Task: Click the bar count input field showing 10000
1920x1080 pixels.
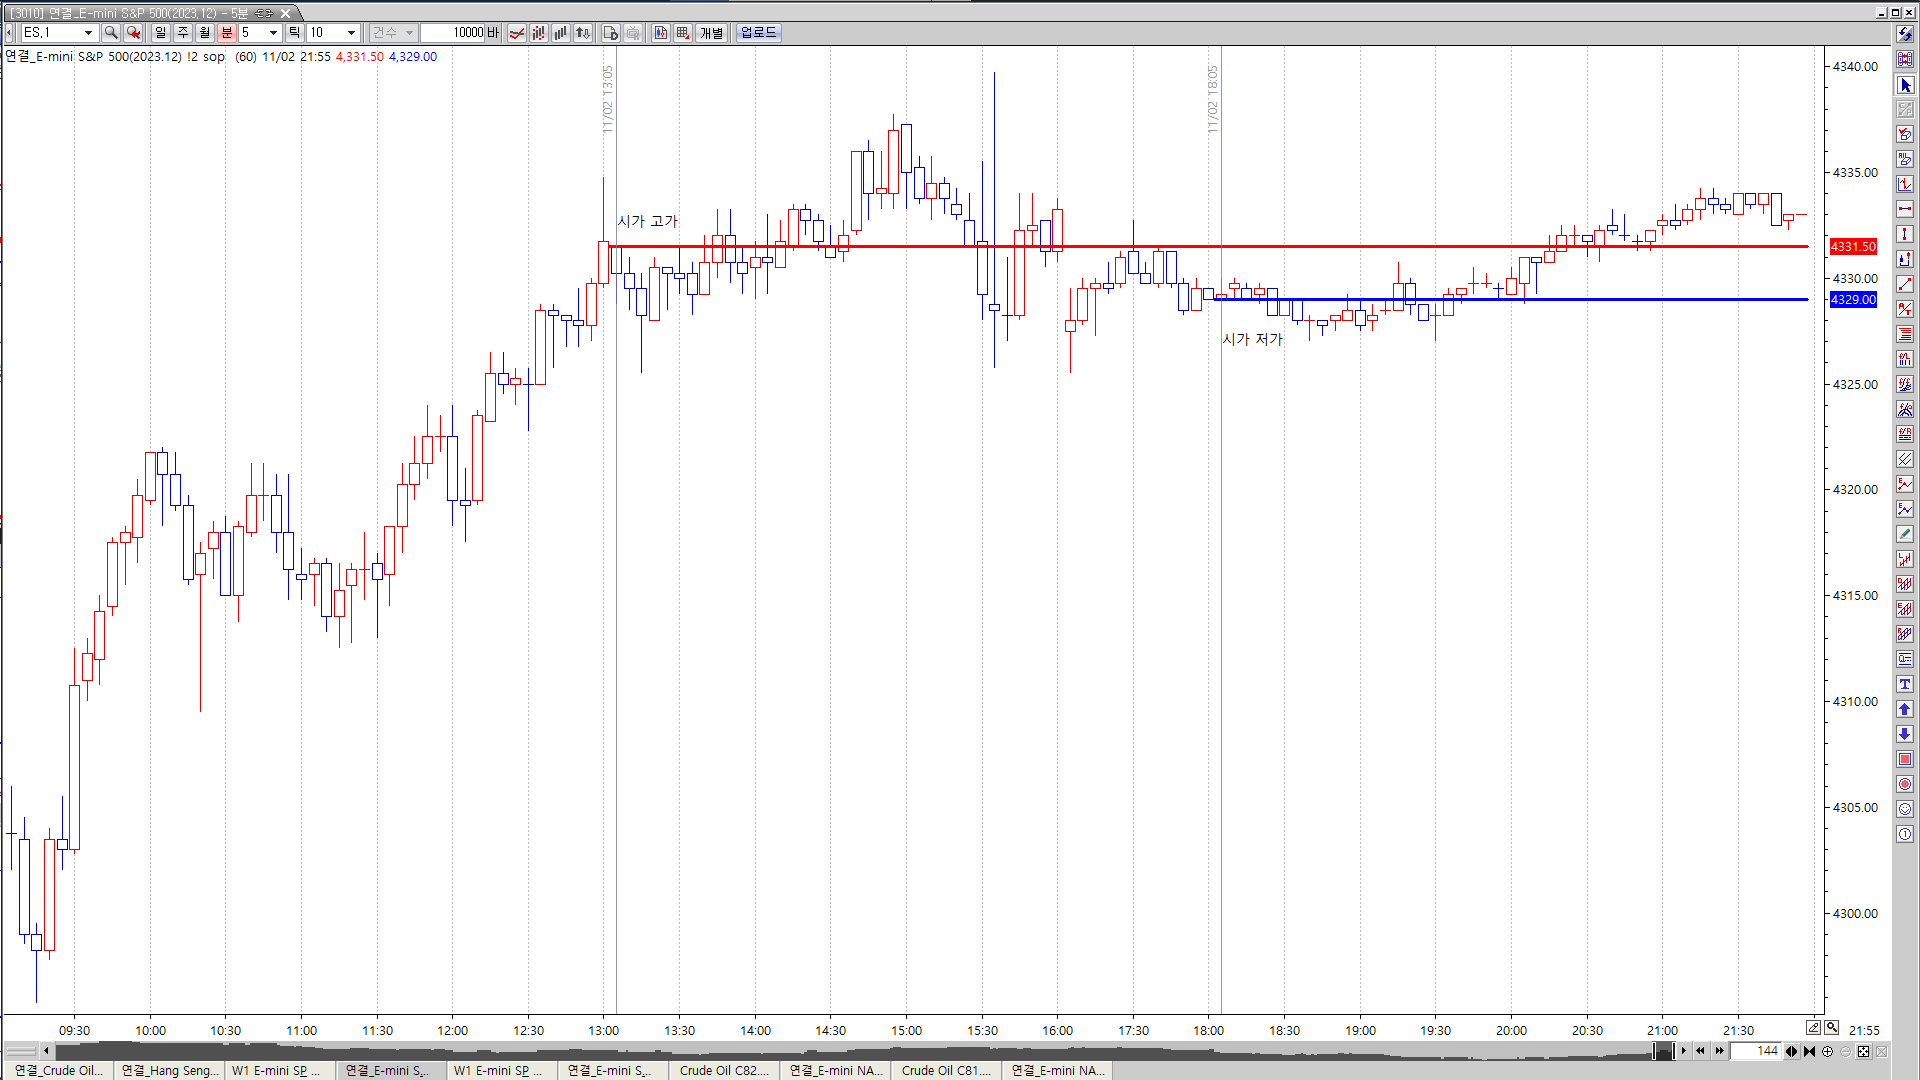Action: click(453, 33)
